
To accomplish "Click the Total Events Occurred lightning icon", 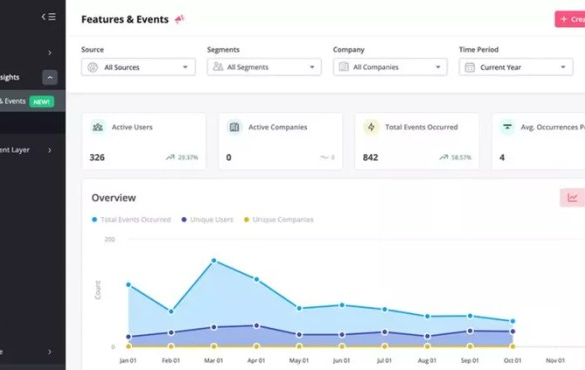I will [371, 127].
